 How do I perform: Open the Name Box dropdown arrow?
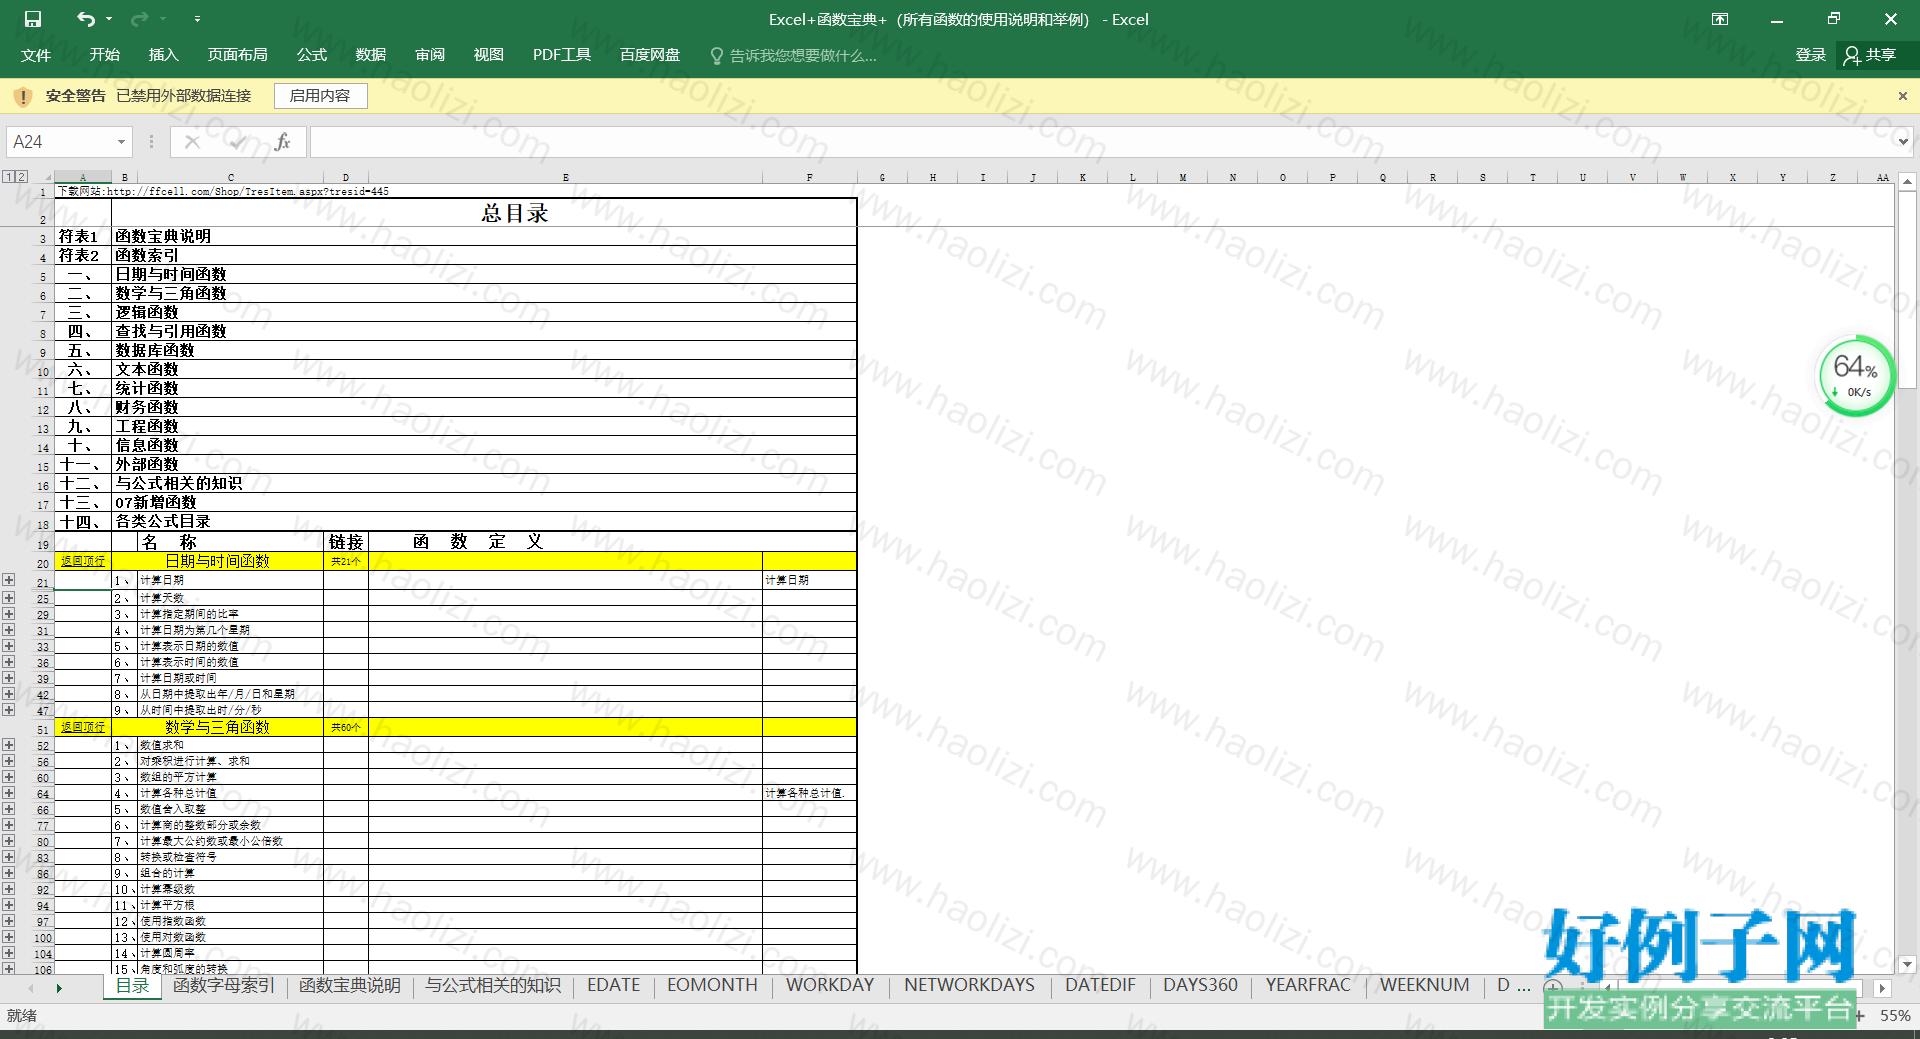[x=122, y=142]
